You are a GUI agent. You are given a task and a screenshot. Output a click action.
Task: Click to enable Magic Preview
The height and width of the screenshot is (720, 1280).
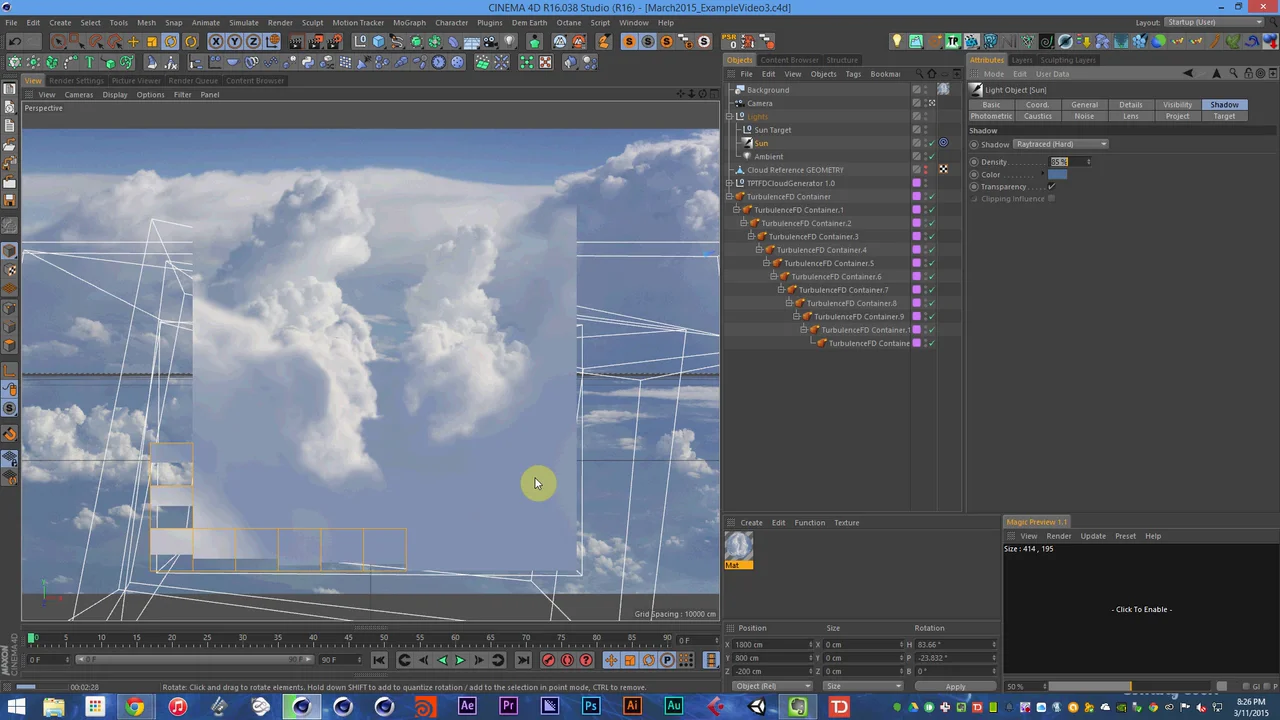(x=1141, y=609)
